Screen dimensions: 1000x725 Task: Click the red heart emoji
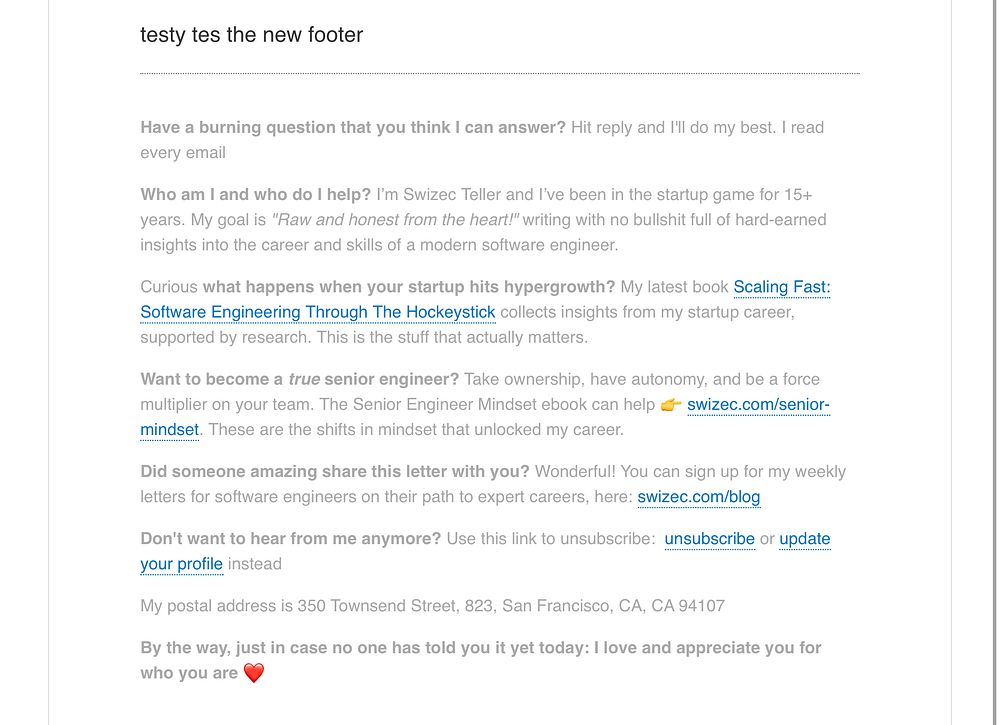[x=254, y=673]
